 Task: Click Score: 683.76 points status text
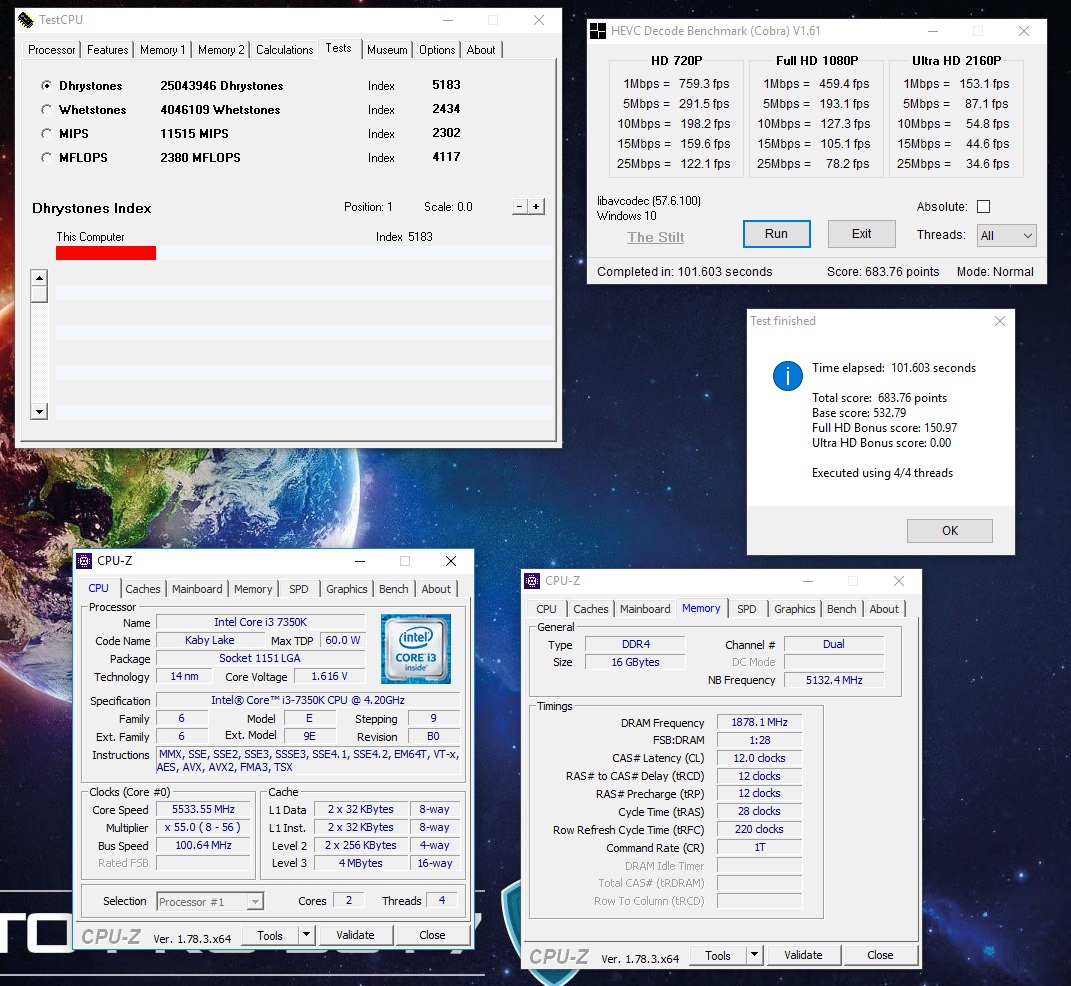pyautogui.click(x=882, y=272)
